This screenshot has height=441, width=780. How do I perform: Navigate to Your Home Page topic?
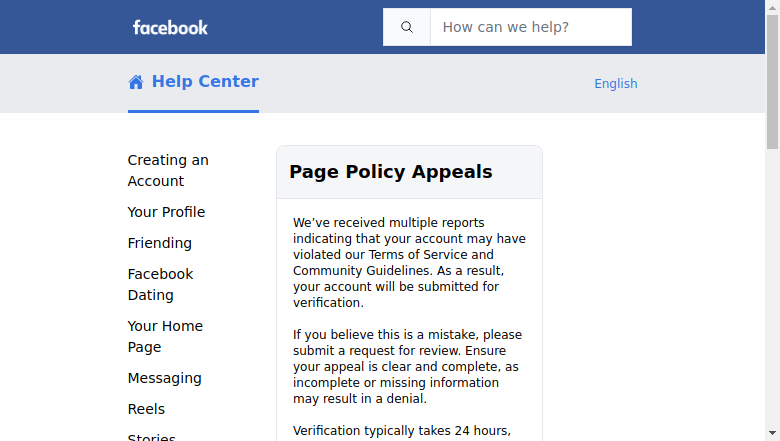[165, 337]
